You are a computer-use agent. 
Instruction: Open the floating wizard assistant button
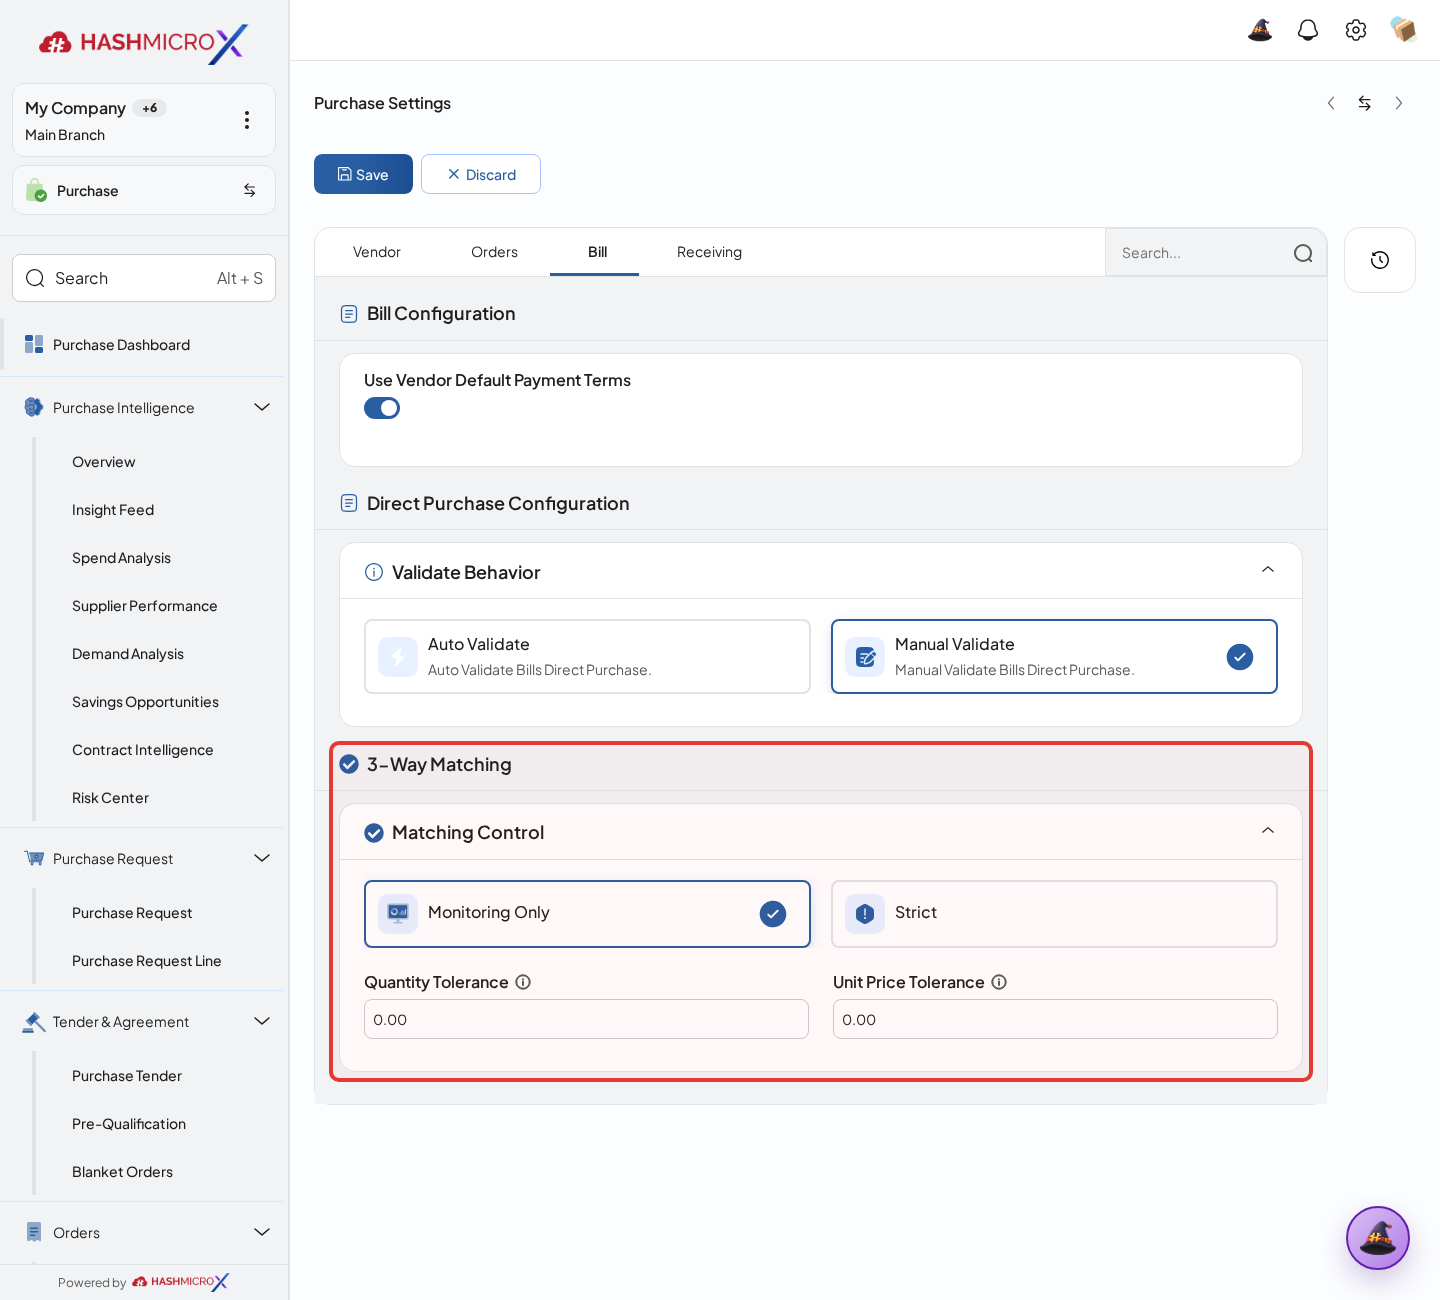[1378, 1238]
